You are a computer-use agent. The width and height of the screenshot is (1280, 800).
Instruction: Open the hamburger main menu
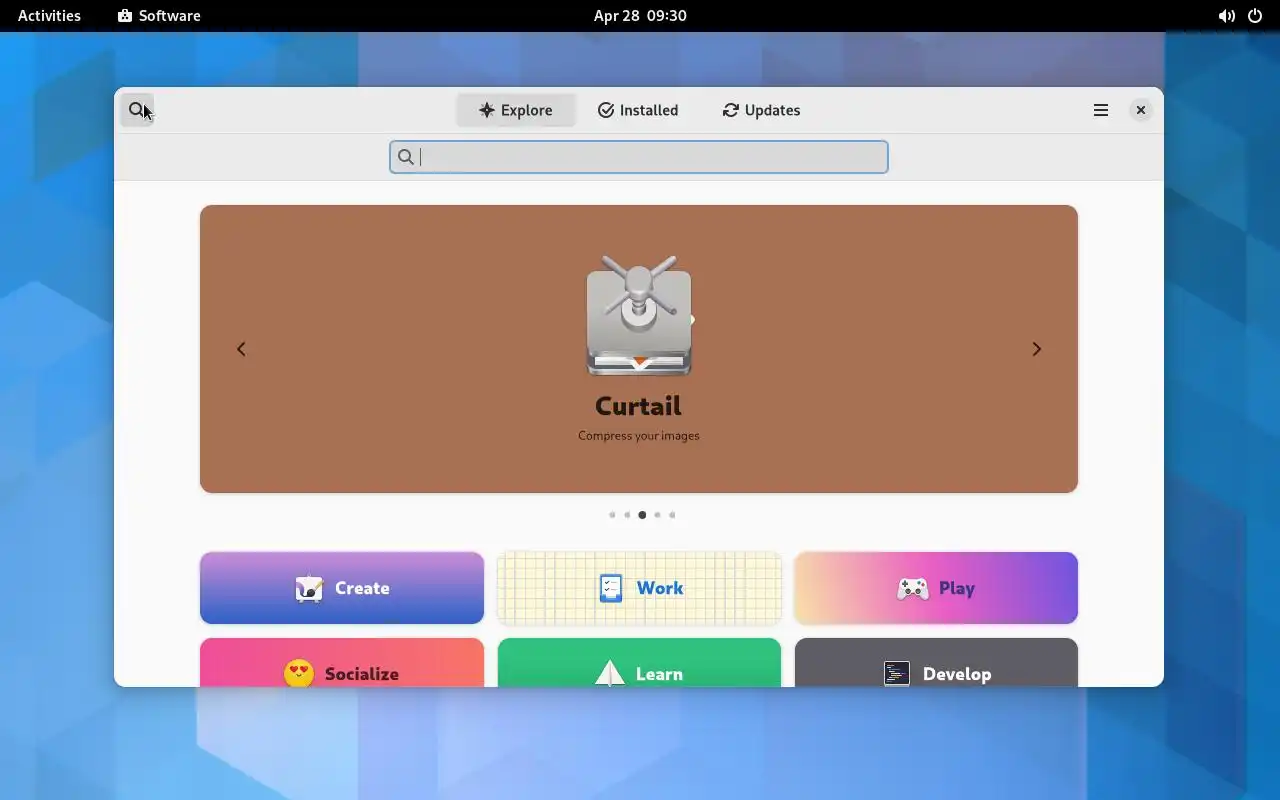(x=1101, y=110)
